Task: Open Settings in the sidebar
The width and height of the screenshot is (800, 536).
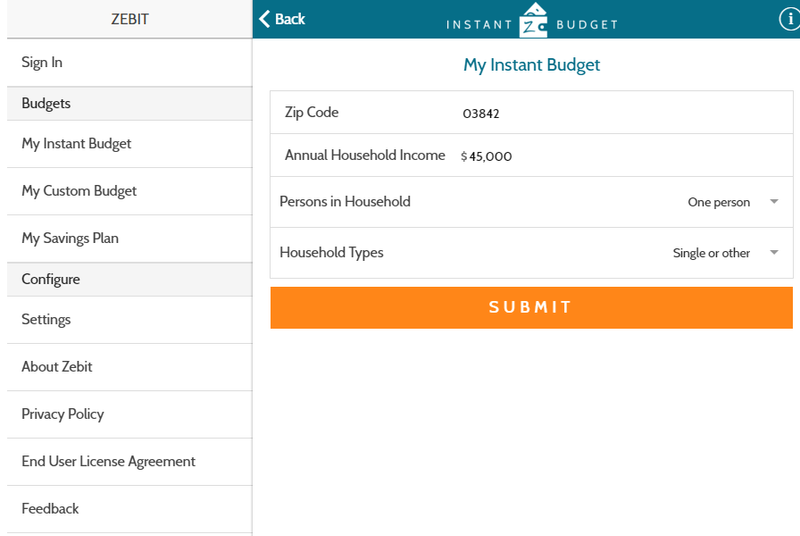Action: point(130,320)
